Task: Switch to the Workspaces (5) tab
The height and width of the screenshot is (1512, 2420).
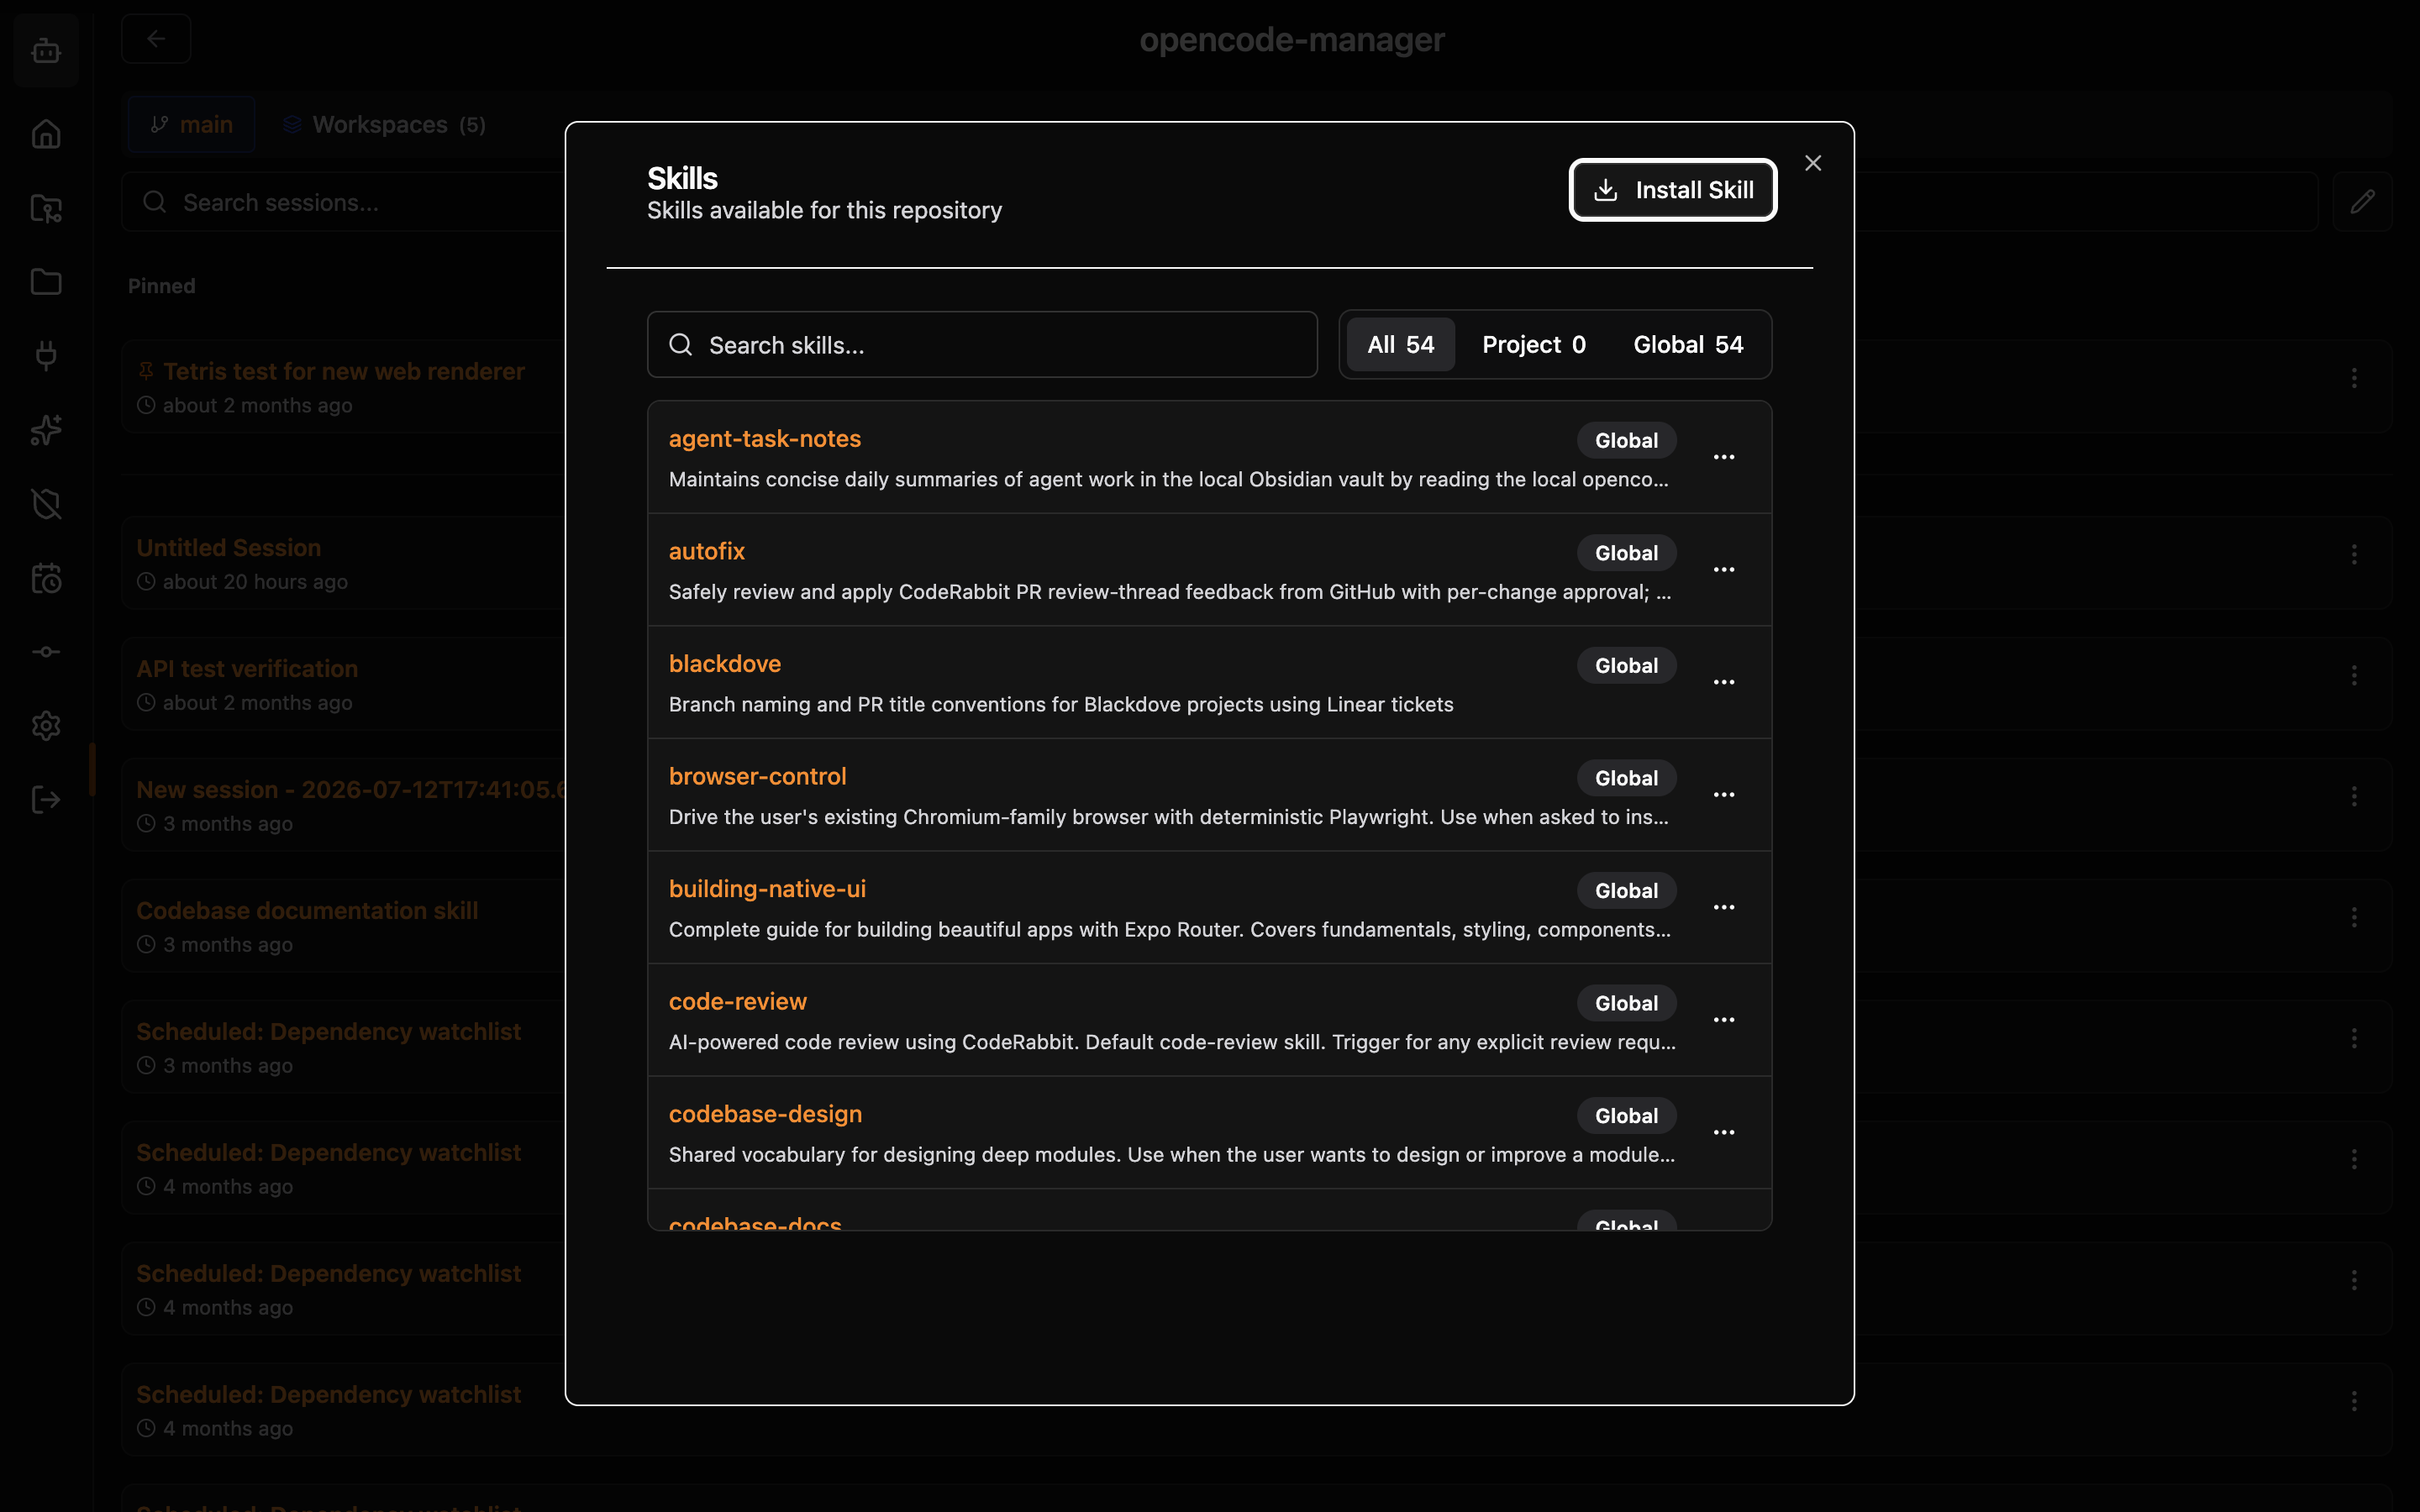Action: [385, 125]
